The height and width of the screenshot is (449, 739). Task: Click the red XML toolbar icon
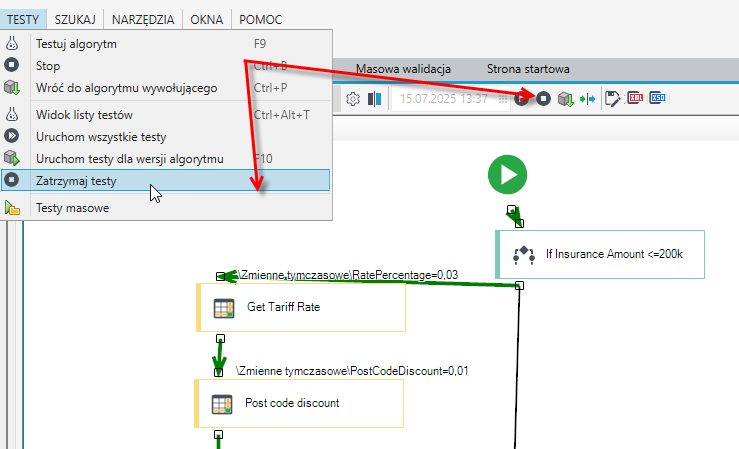[635, 98]
